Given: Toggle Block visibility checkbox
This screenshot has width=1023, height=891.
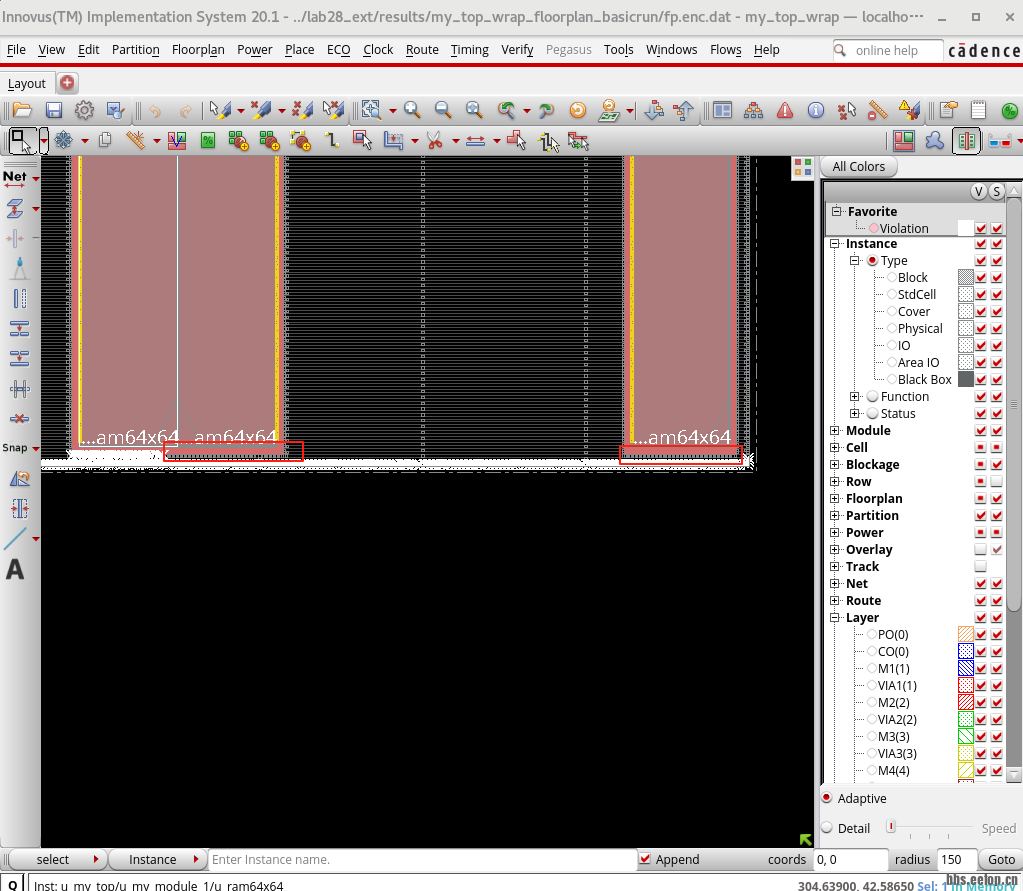Looking at the screenshot, I should coord(981,277).
